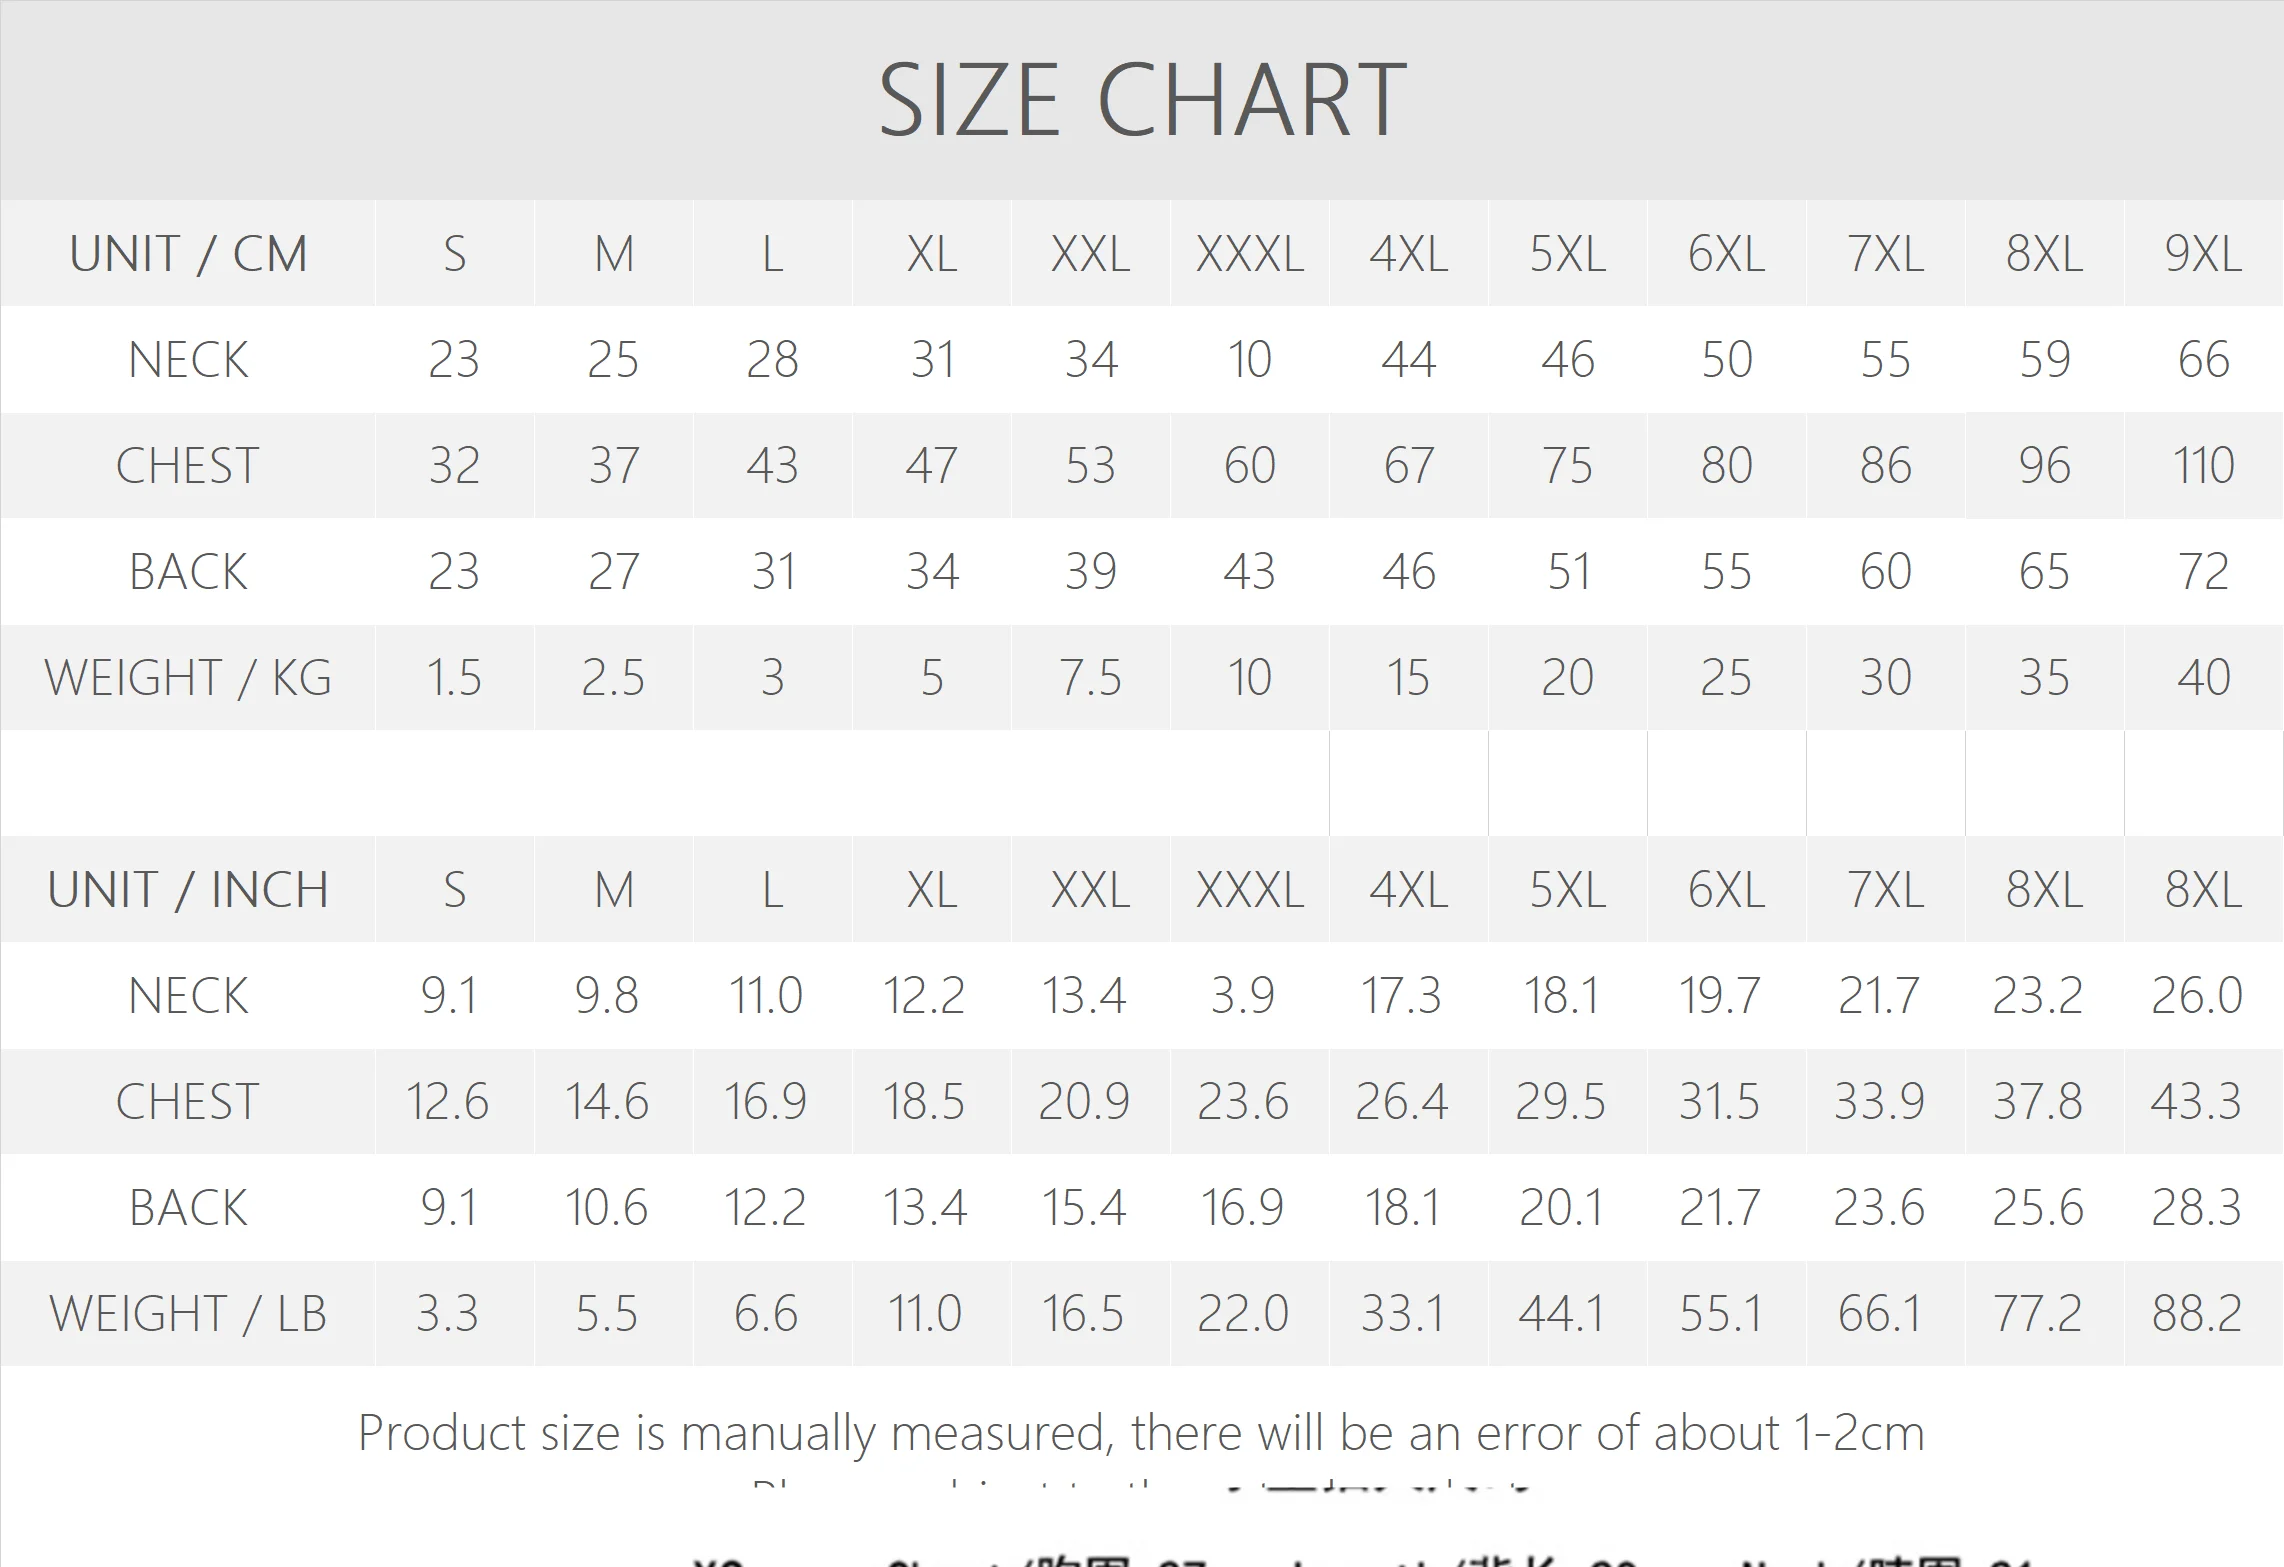Select the weight value 2.5
The height and width of the screenshot is (1567, 2284).
pos(613,678)
